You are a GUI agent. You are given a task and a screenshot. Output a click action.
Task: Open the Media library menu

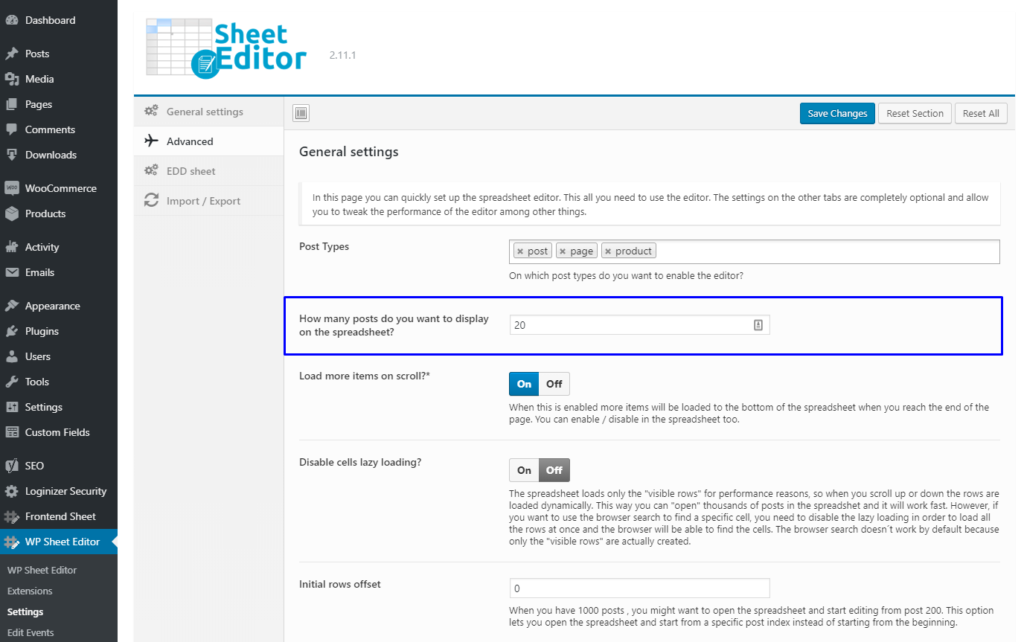point(39,79)
